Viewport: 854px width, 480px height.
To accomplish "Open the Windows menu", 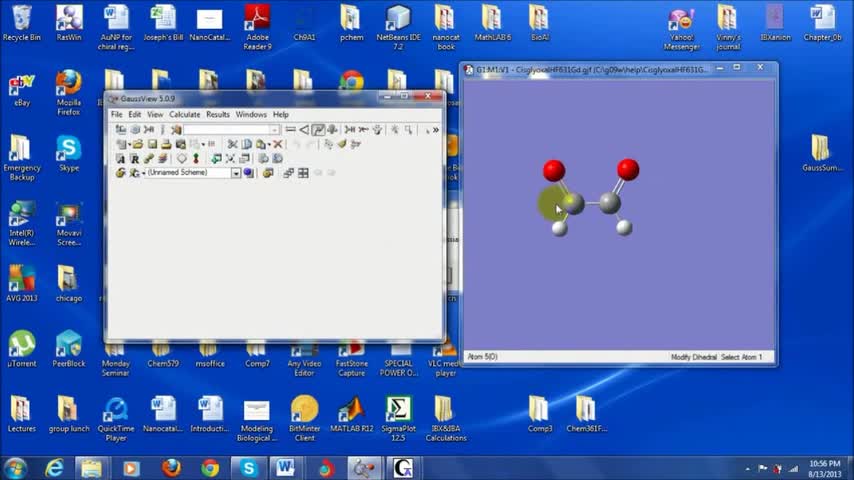I will [x=251, y=114].
